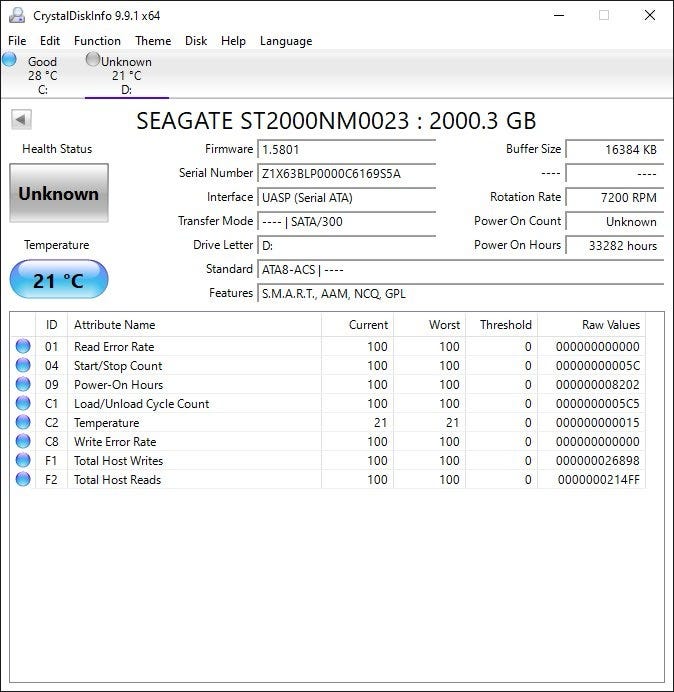Select the Total Host Reads attribute name
The image size is (674, 692).
pyautogui.click(x=117, y=480)
